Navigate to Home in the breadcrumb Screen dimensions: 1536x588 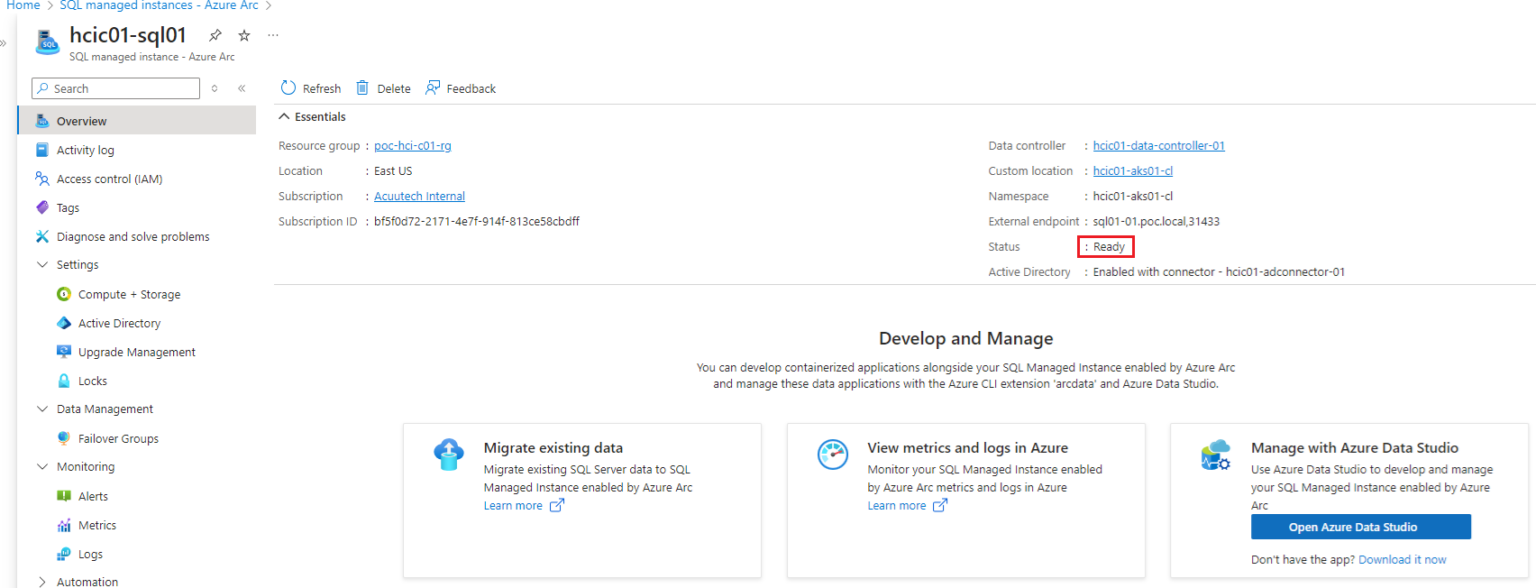(23, 6)
